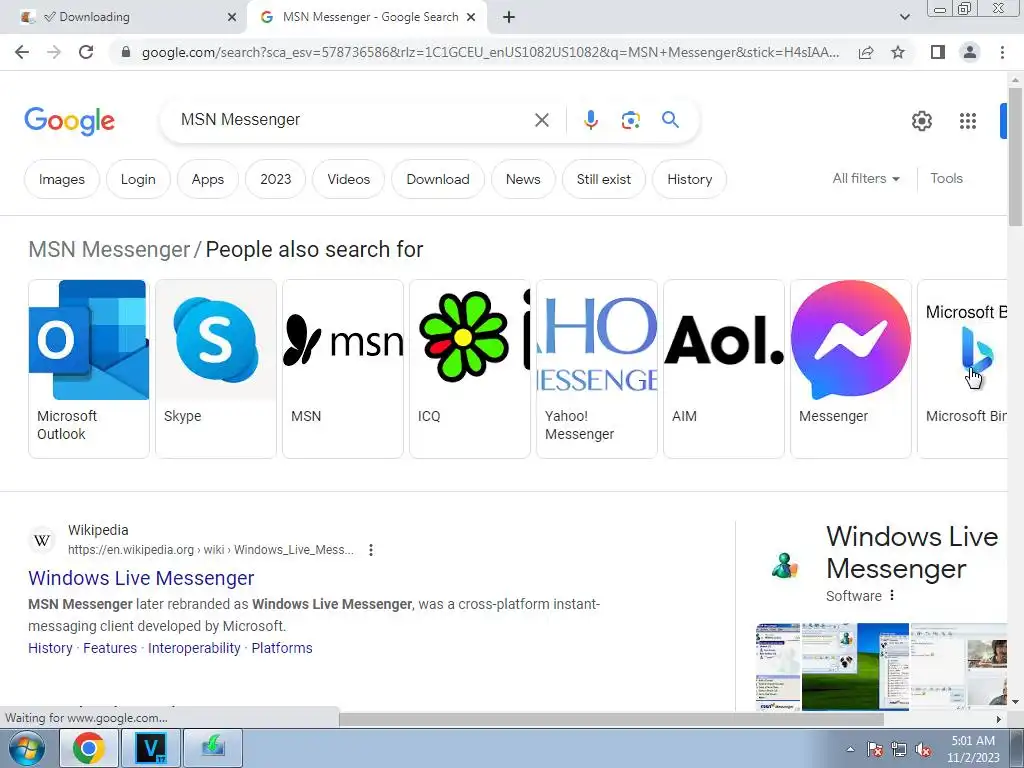Clear the search box with the X
The width and height of the screenshot is (1024, 768).
pos(541,120)
